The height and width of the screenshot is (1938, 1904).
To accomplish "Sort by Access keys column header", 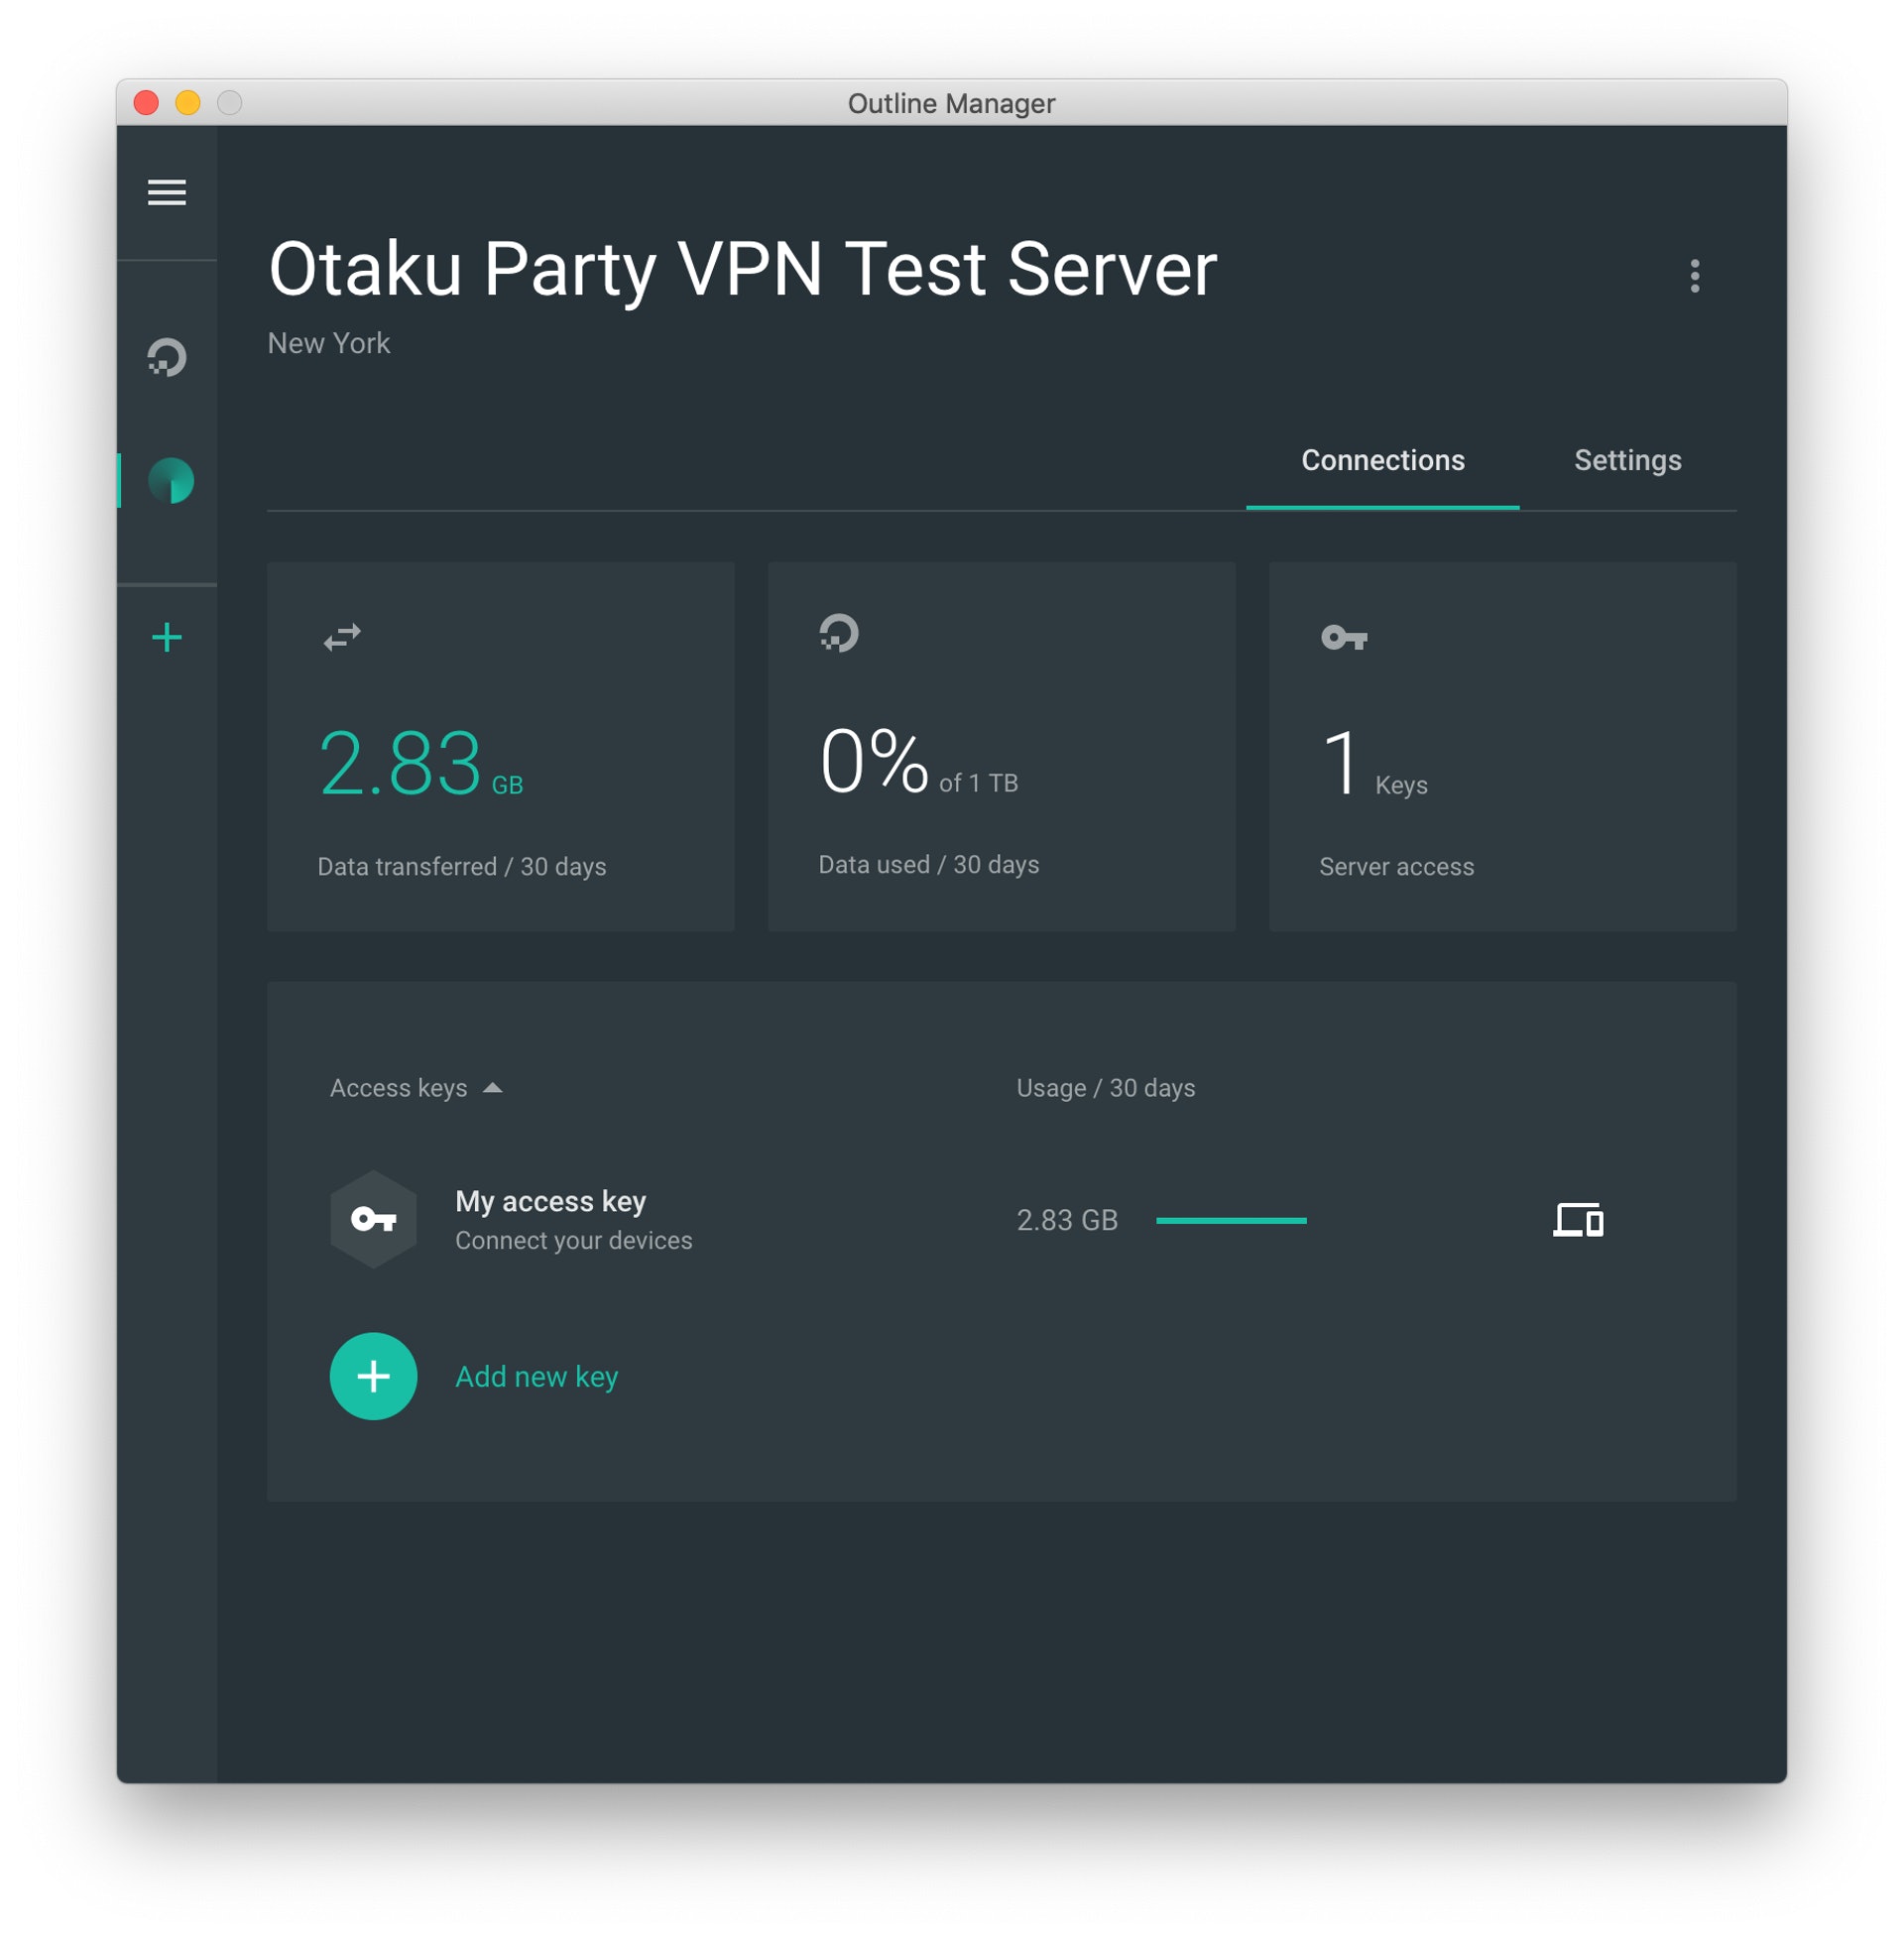I will point(398,1088).
